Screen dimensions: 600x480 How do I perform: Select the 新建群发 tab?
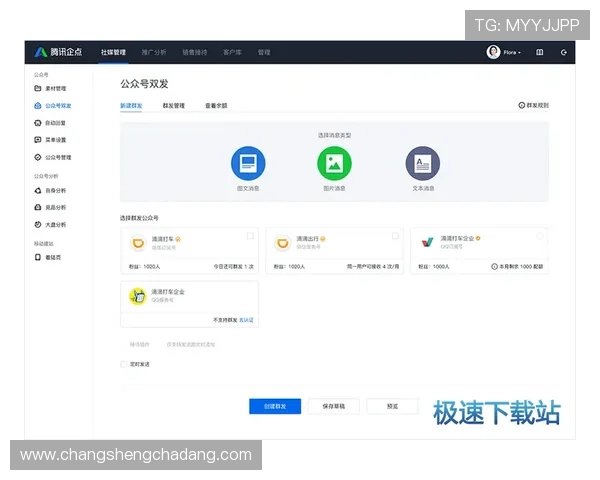[131, 106]
